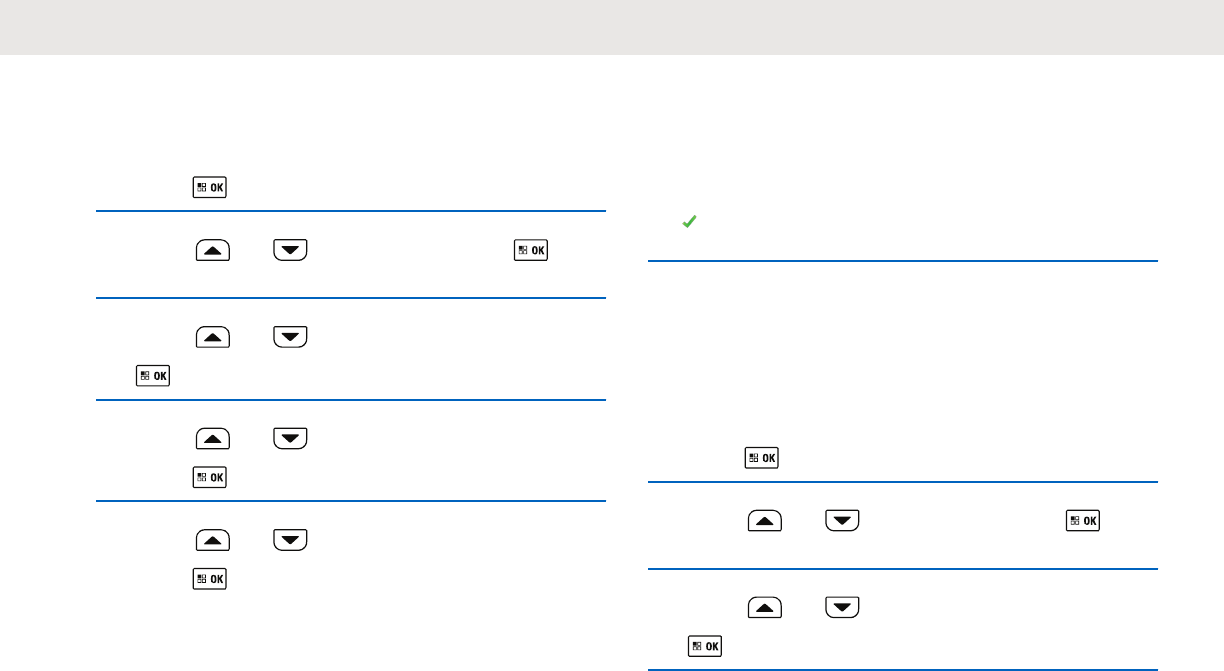Select up arrow in left column's bottom step
The height and width of the screenshot is (671, 1224).
[x=214, y=540]
